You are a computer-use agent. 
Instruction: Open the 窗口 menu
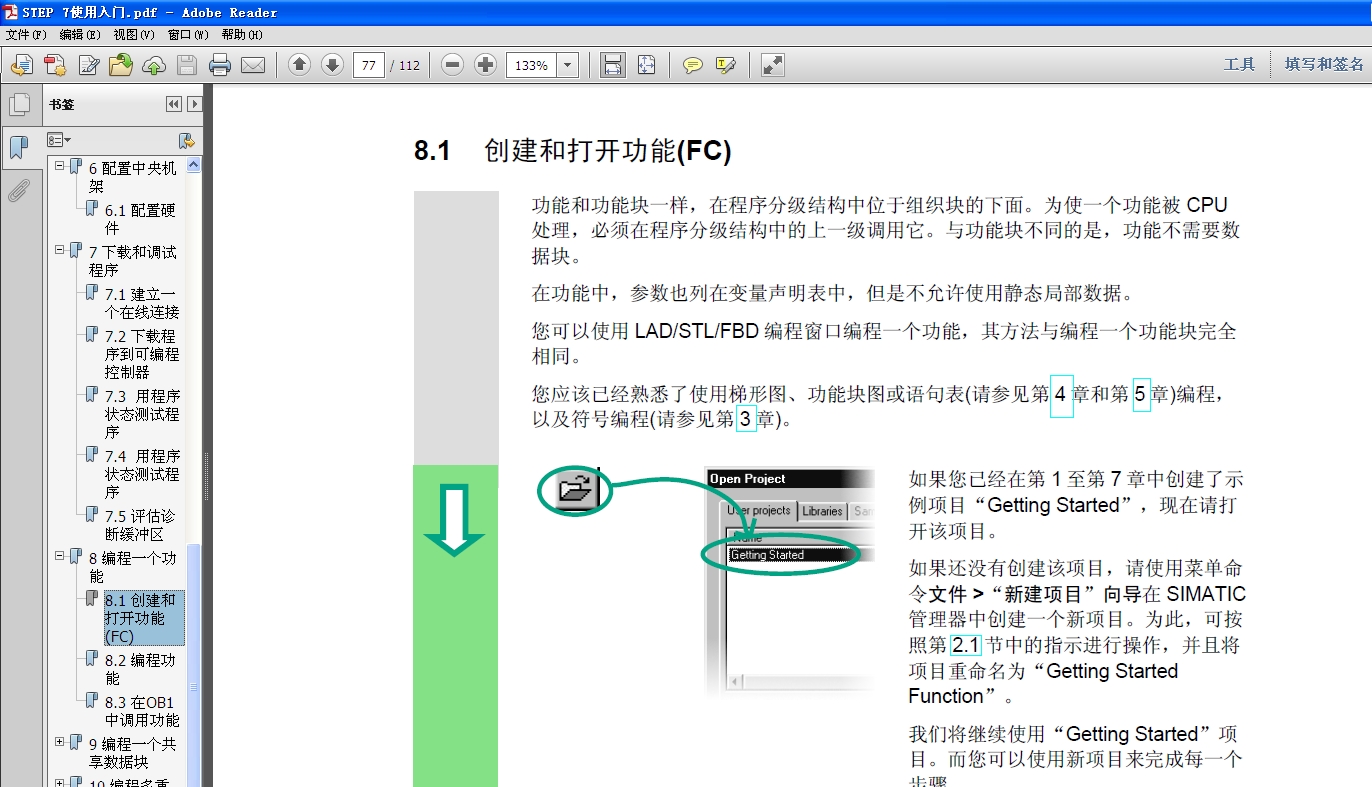188,34
